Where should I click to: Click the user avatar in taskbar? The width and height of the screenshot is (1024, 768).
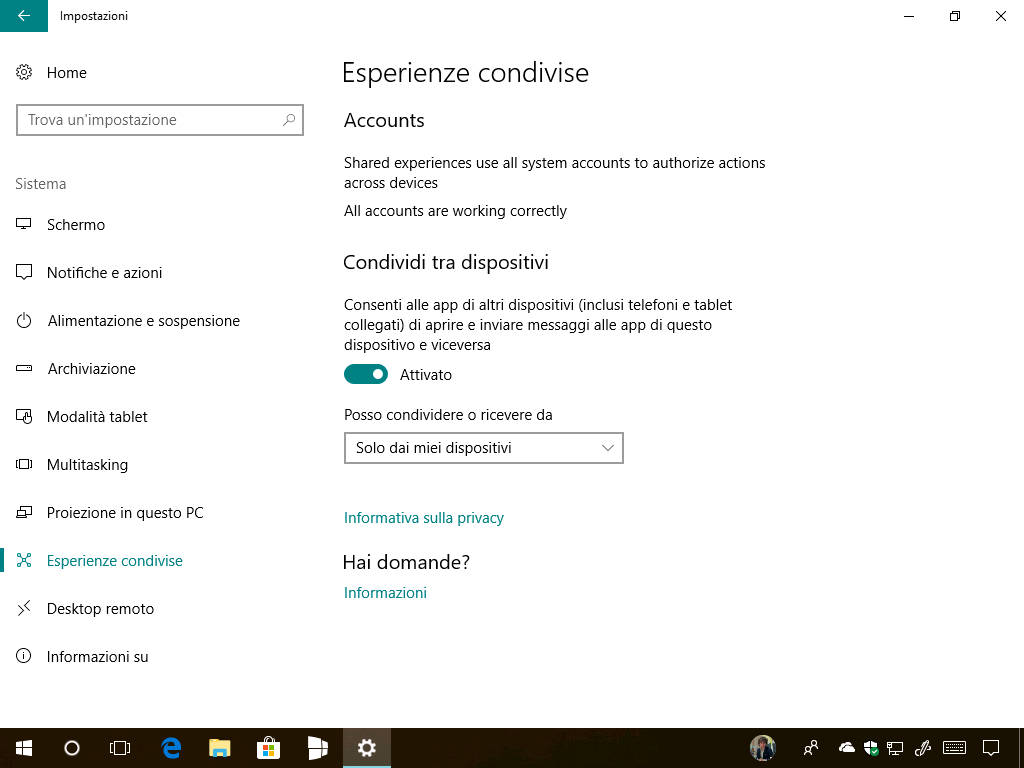point(762,748)
